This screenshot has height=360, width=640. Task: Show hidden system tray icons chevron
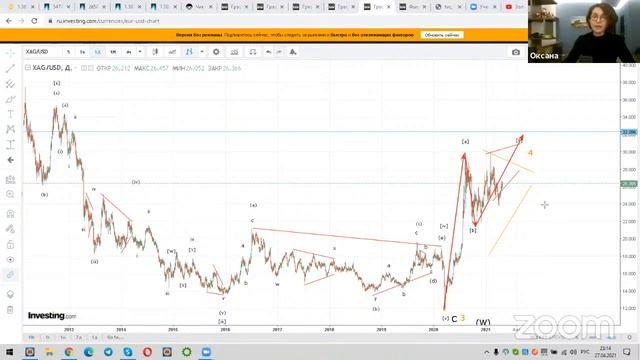coord(487,352)
